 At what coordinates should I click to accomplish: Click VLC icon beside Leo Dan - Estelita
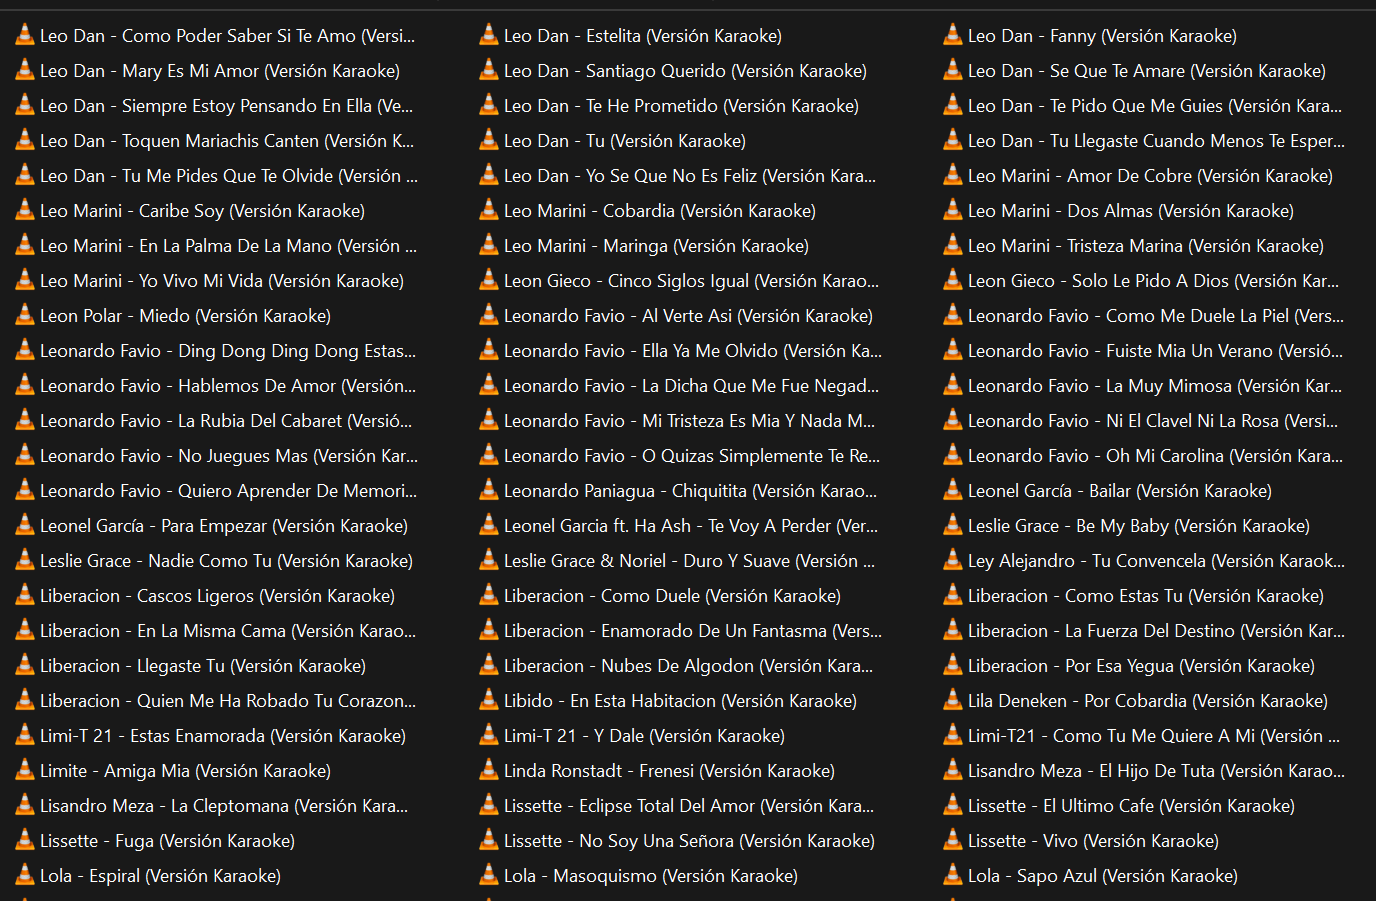click(x=489, y=35)
